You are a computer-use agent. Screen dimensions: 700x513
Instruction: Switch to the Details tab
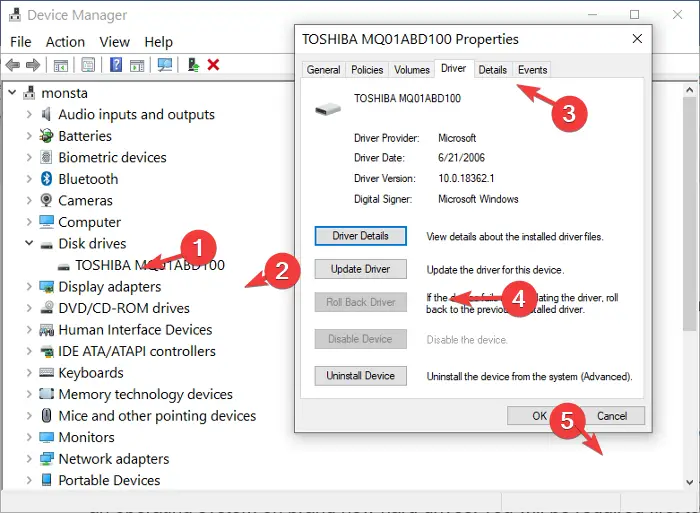(x=492, y=70)
